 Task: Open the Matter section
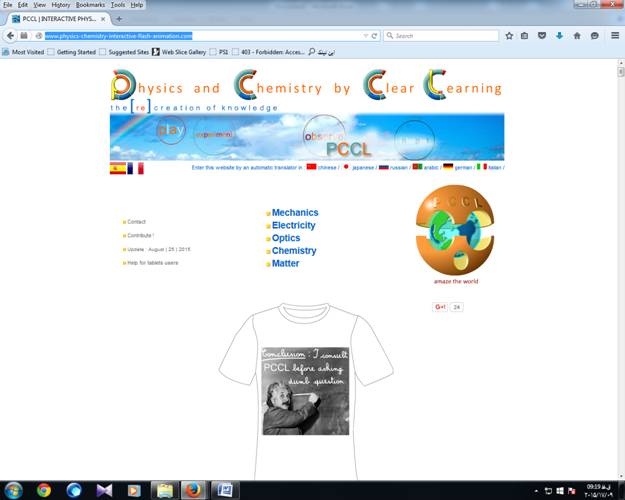pyautogui.click(x=285, y=264)
